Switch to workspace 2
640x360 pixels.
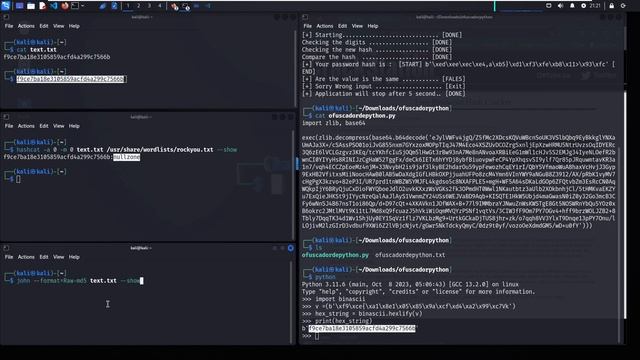138,6
